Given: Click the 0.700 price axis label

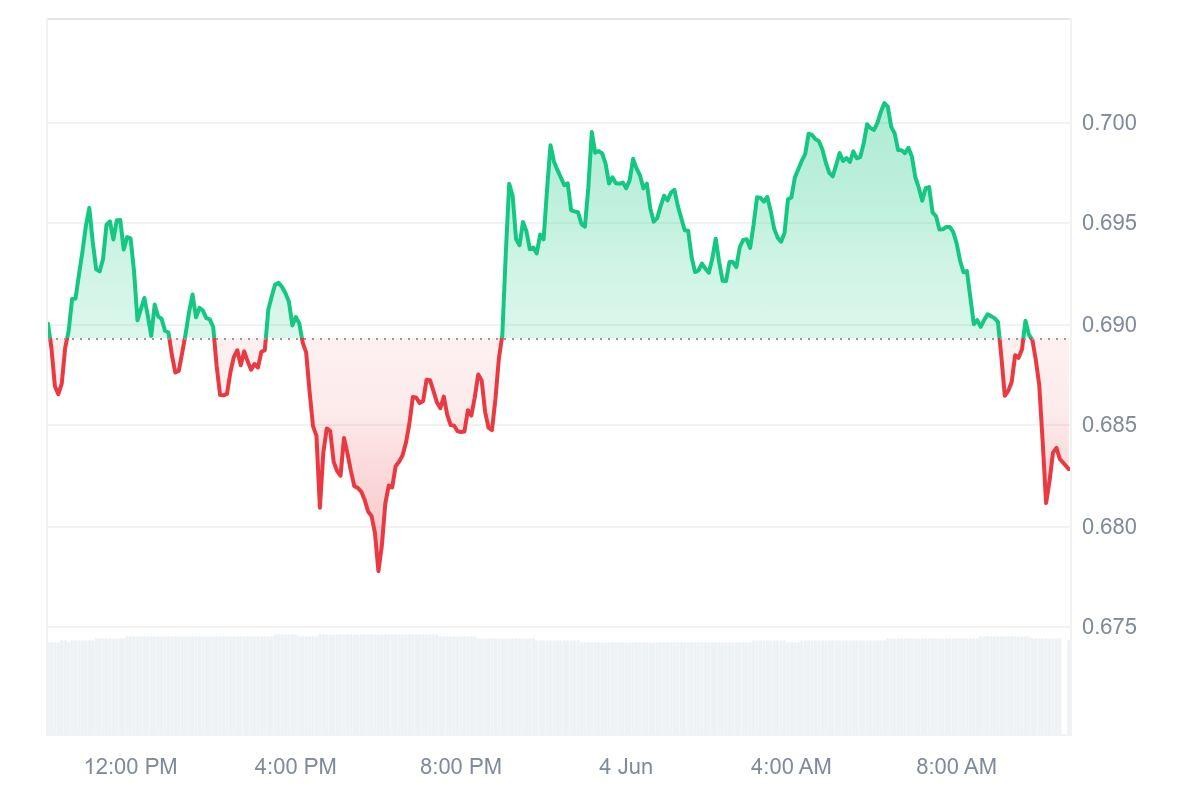Looking at the screenshot, I should pos(1109,123).
